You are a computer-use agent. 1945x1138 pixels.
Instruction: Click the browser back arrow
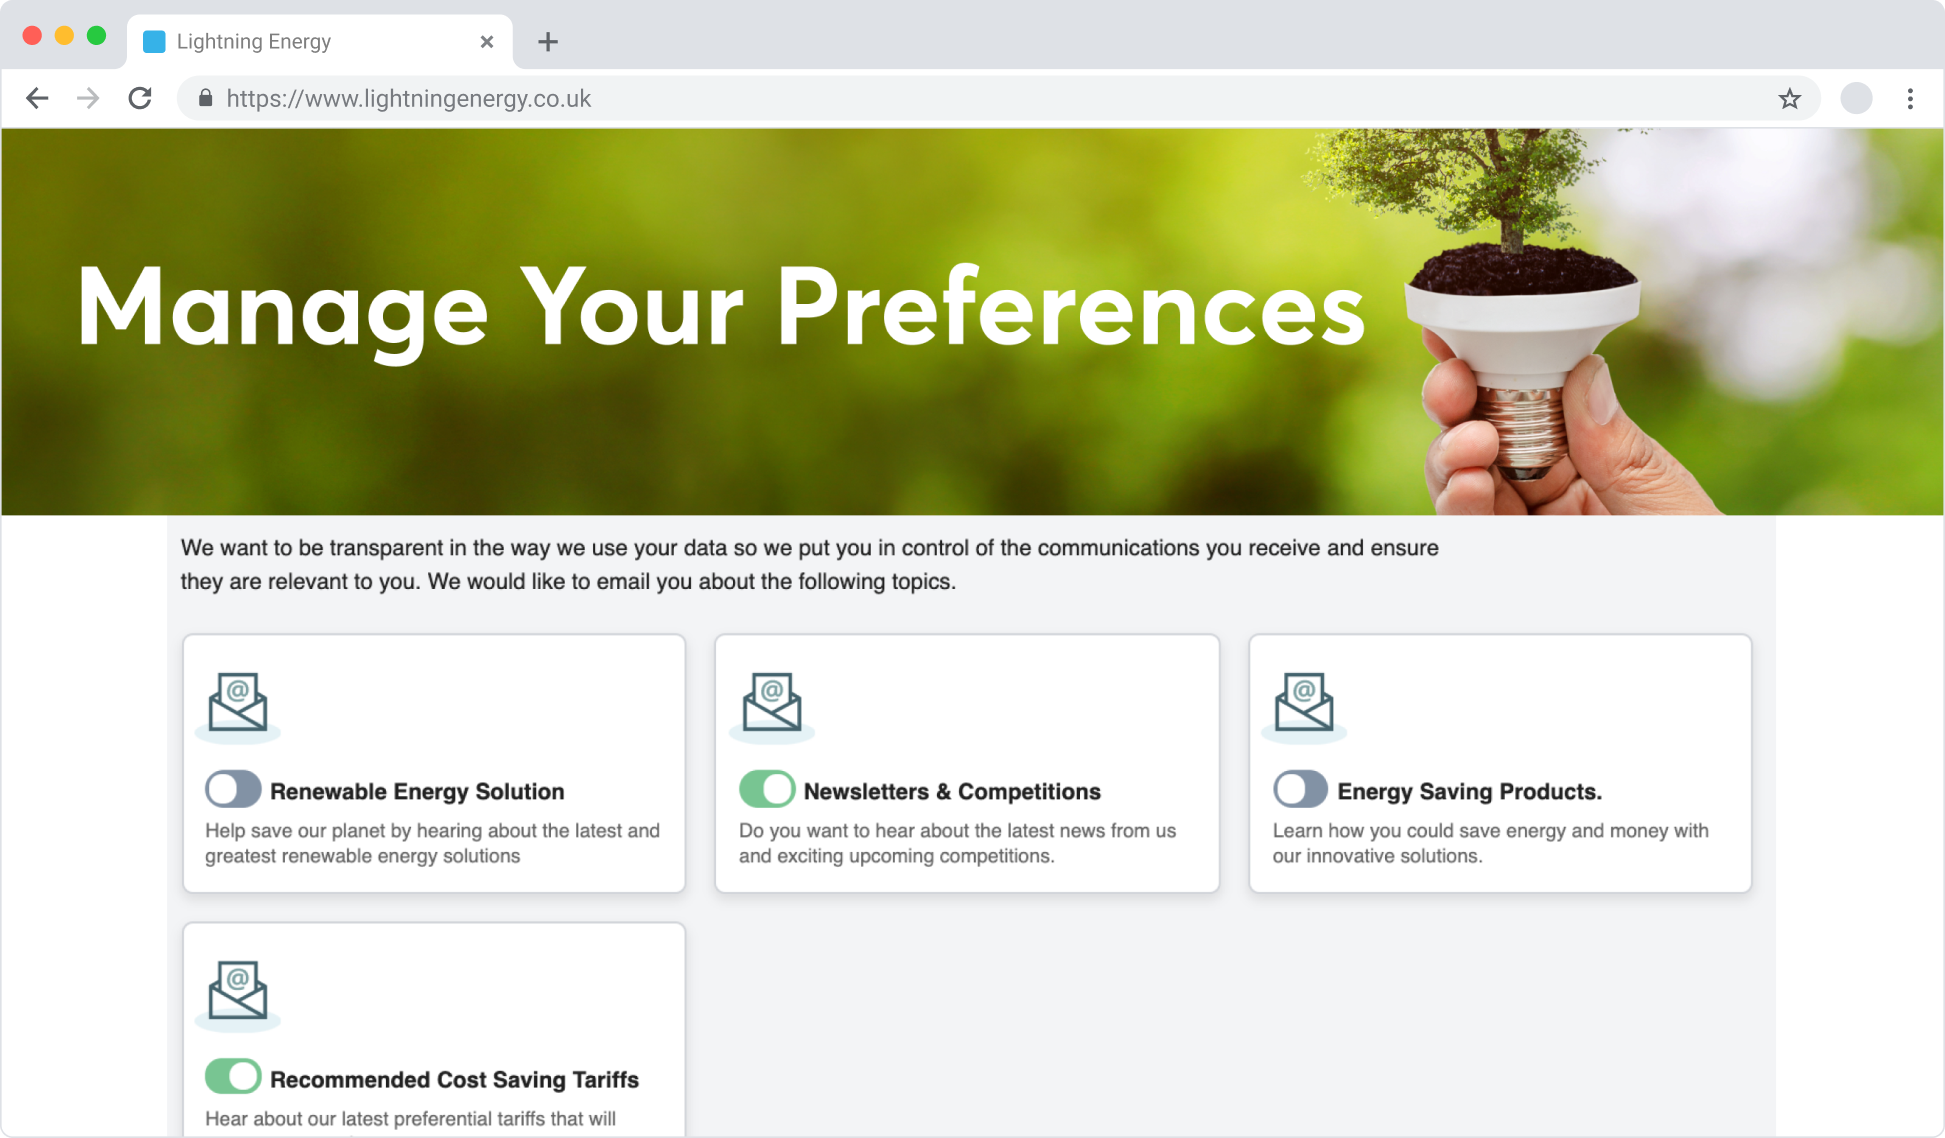tap(37, 98)
